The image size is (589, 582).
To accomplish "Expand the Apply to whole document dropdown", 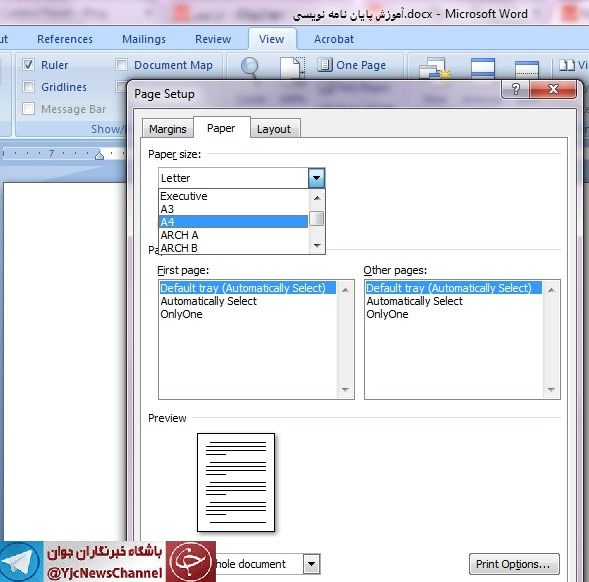I will (x=311, y=564).
